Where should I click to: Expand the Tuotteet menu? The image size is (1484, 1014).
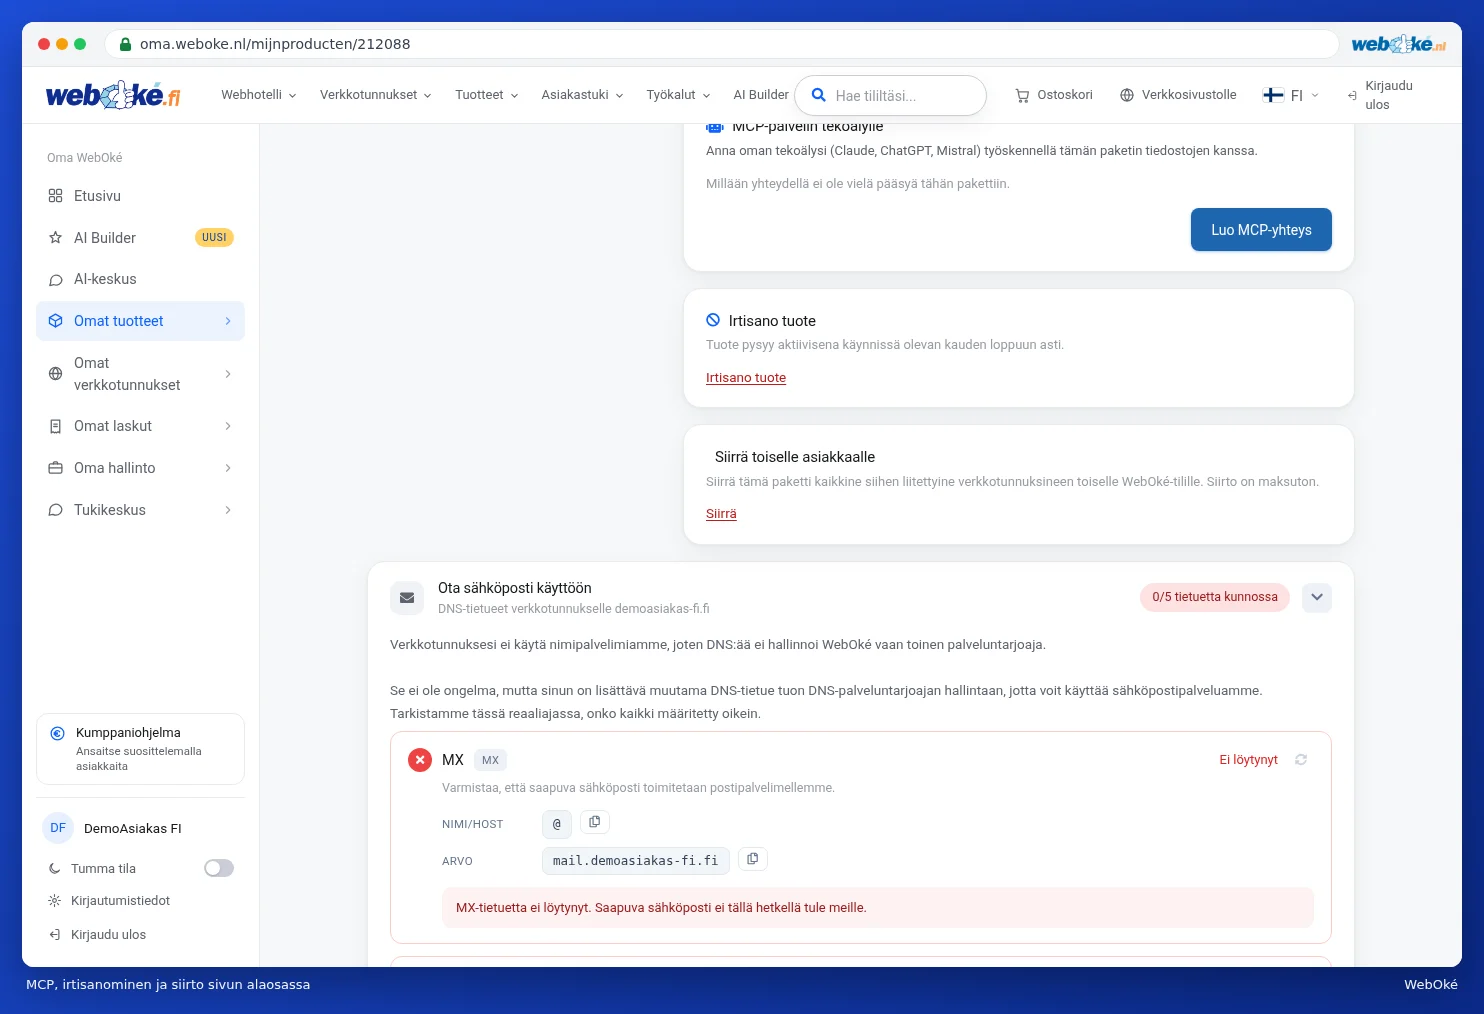(487, 95)
